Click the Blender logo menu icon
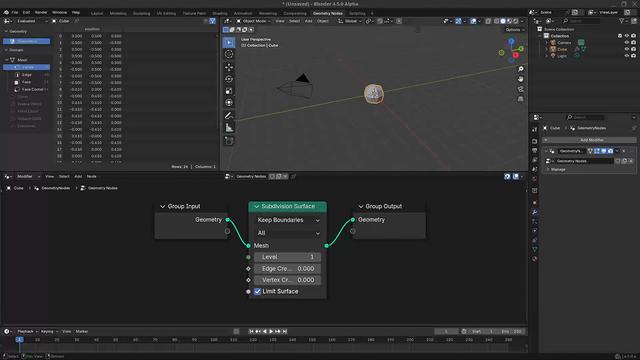Viewport: 640px width, 360px height. pos(6,12)
